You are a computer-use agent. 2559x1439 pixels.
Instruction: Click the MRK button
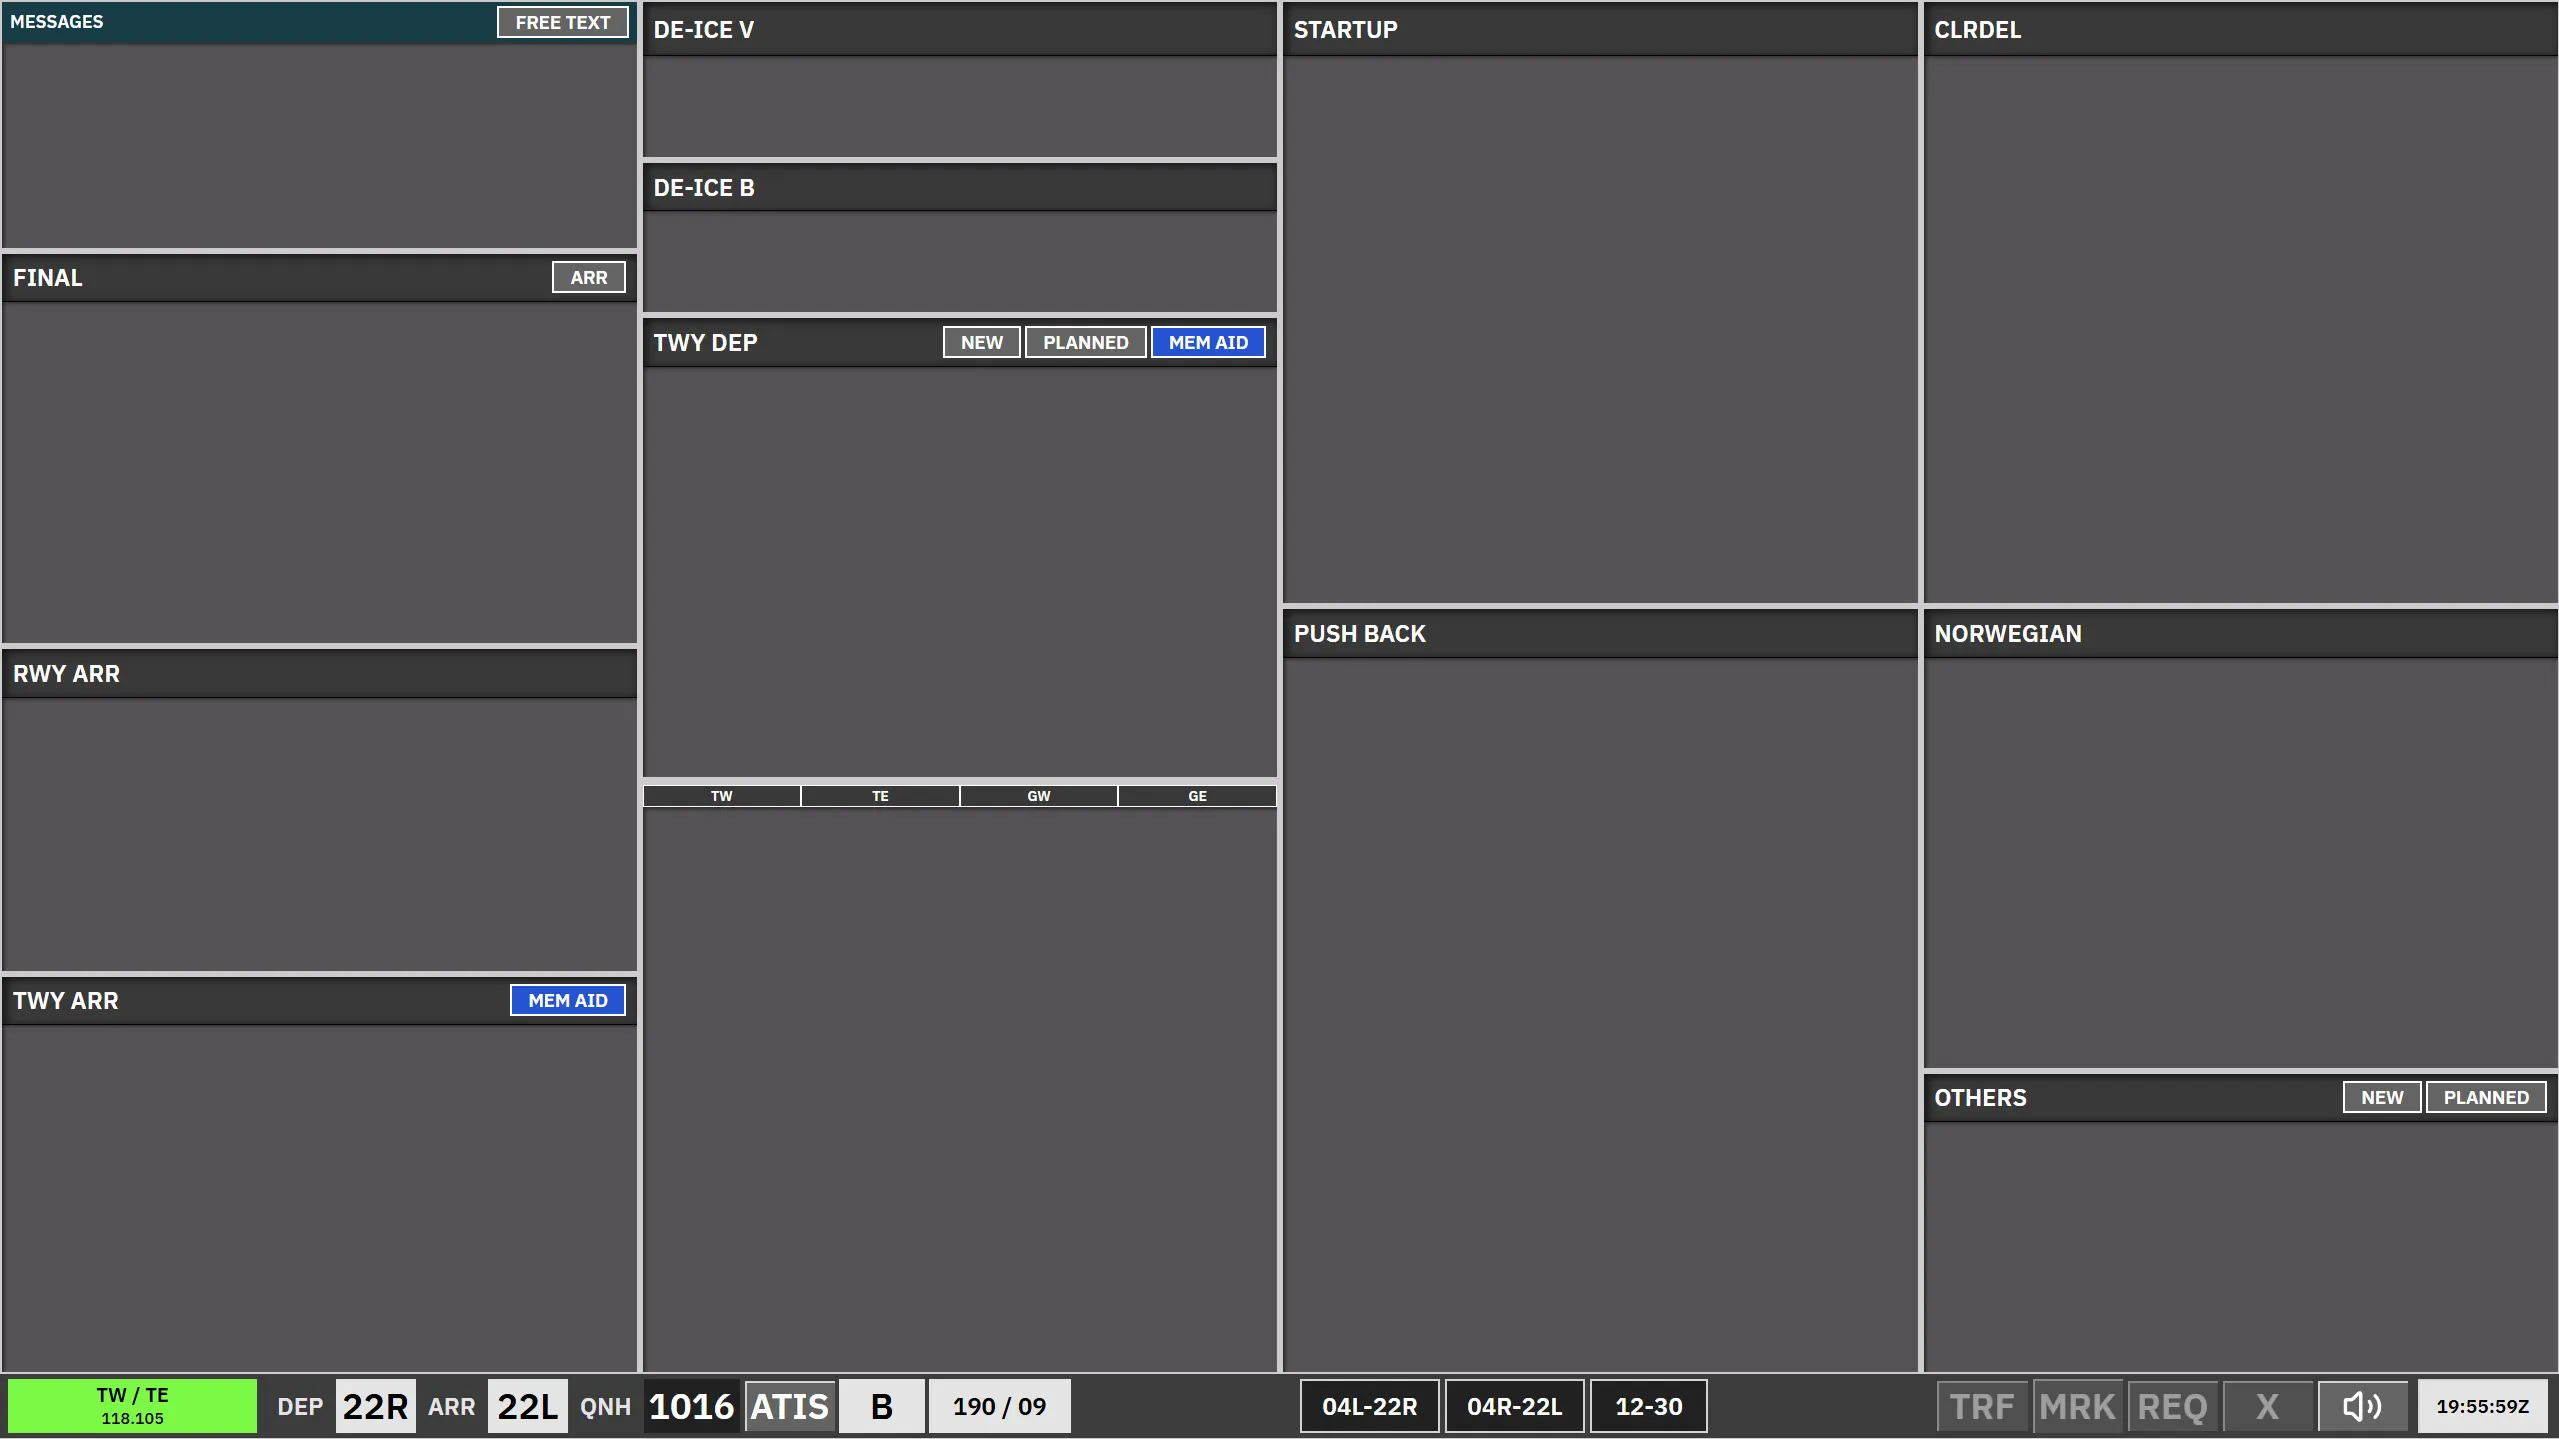(2077, 1406)
